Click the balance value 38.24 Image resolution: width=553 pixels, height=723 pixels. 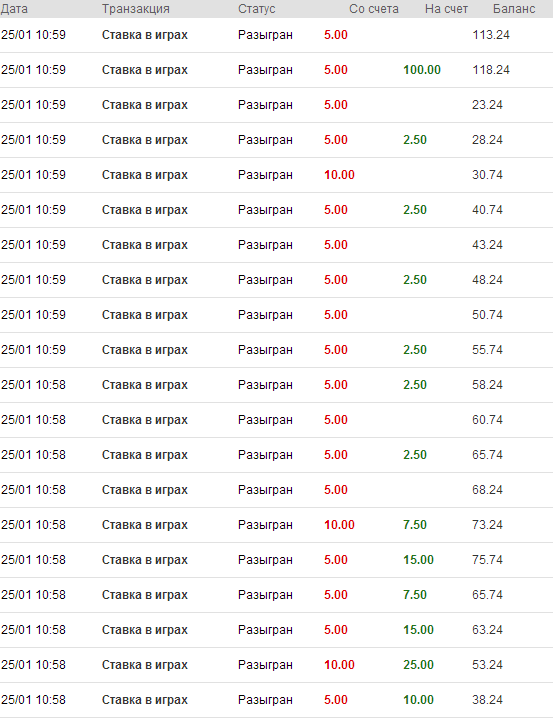click(487, 700)
